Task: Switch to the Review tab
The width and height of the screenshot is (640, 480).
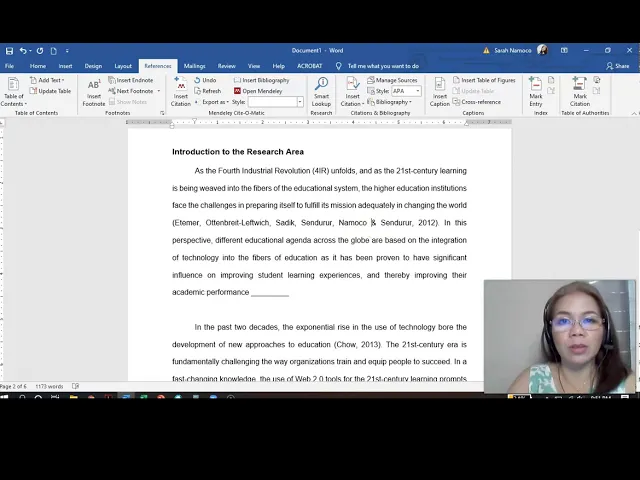Action: [x=227, y=66]
